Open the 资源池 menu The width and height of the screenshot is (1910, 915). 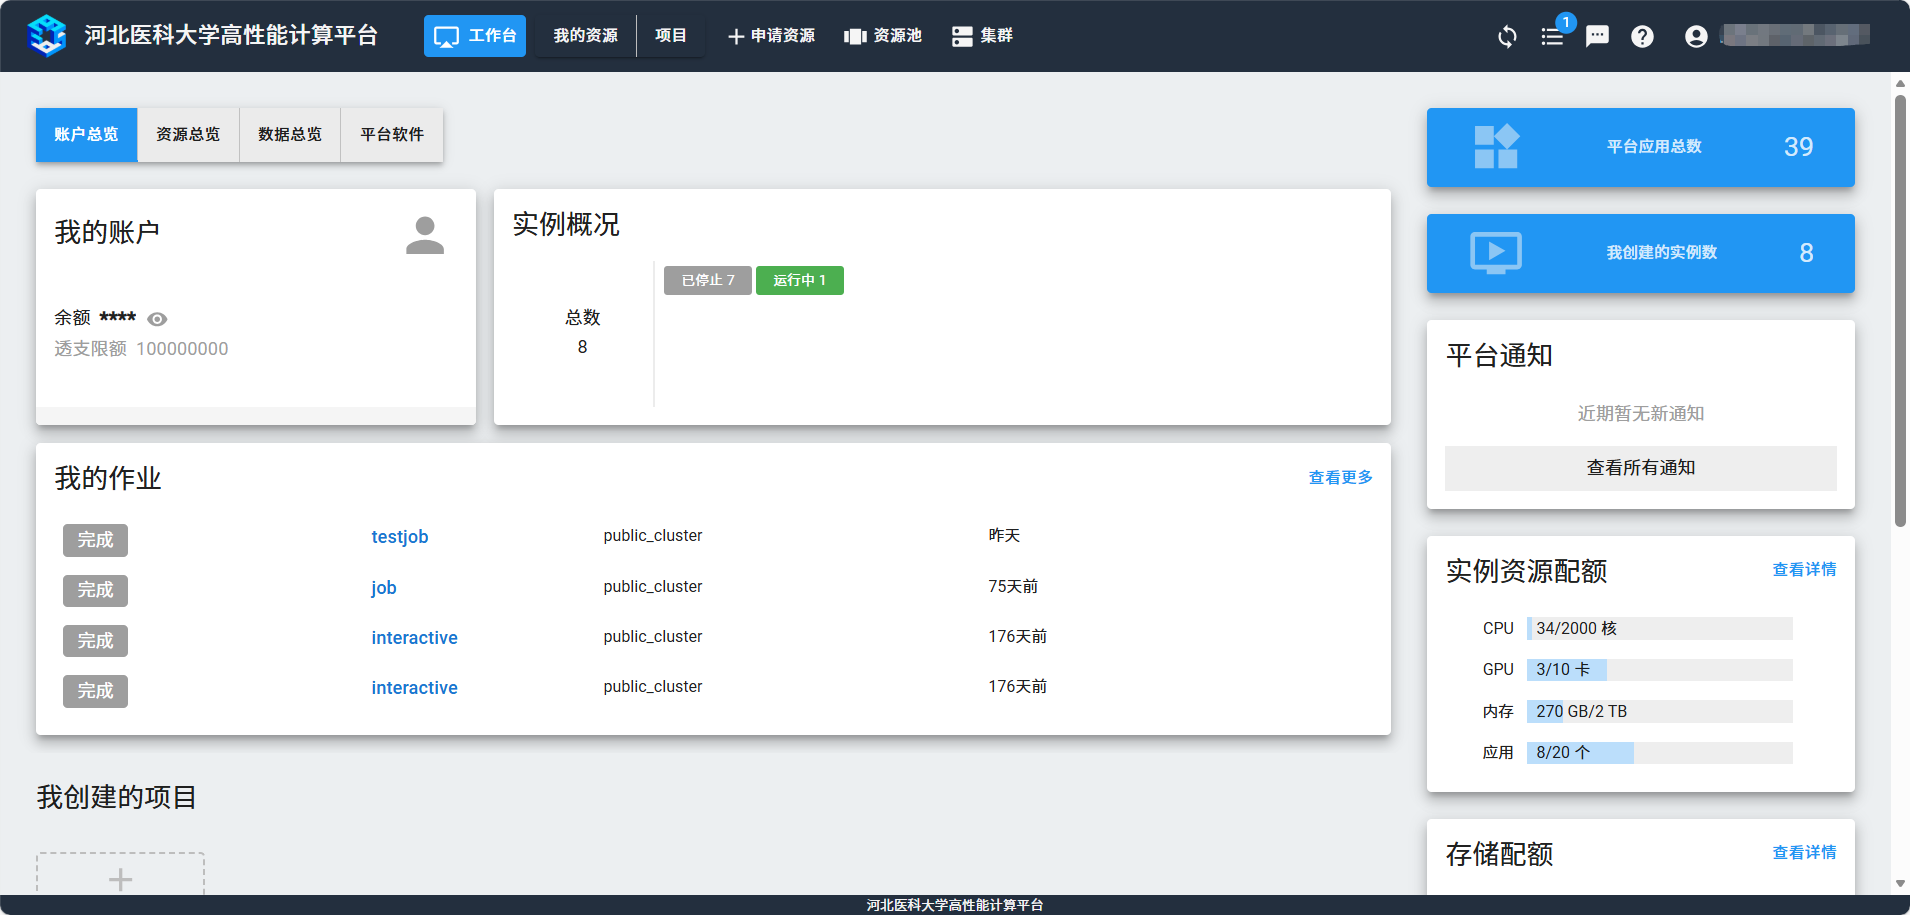point(883,36)
